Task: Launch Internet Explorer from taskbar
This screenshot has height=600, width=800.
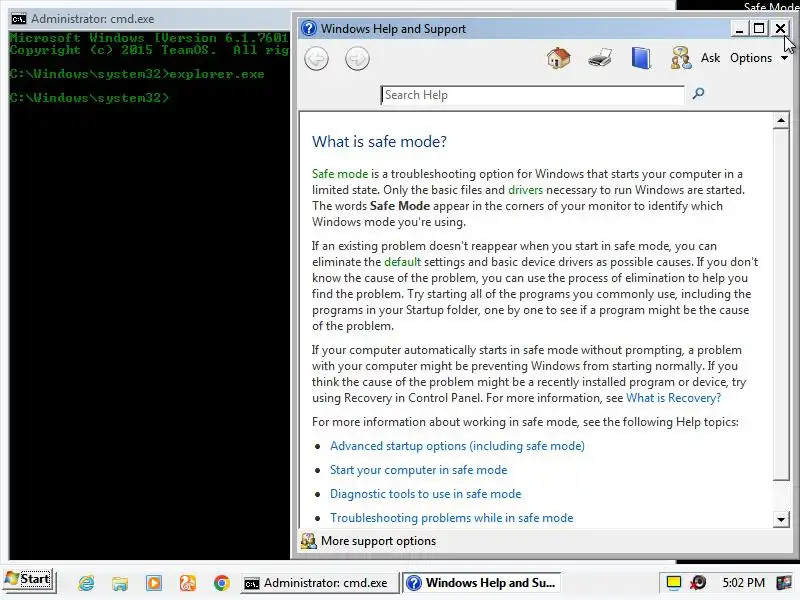Action: [86, 583]
